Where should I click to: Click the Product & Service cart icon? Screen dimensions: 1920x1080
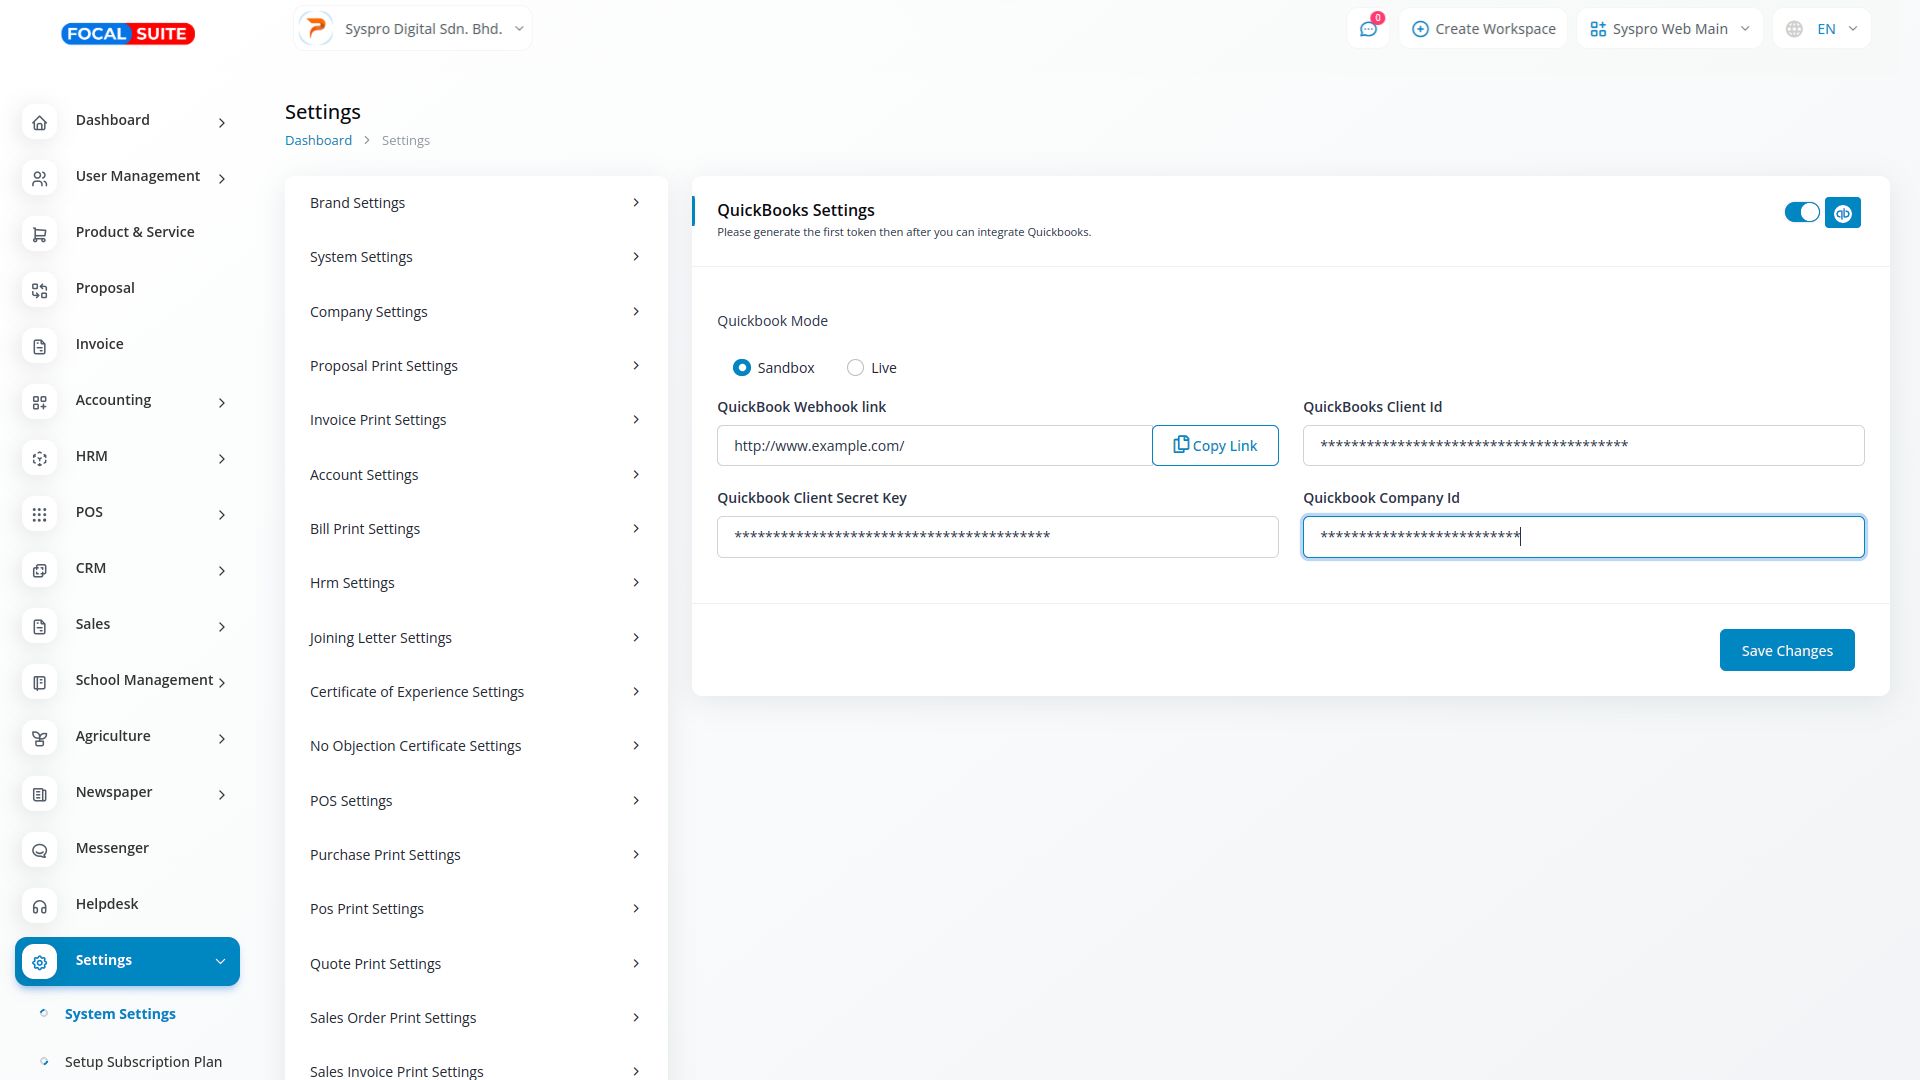tap(40, 234)
